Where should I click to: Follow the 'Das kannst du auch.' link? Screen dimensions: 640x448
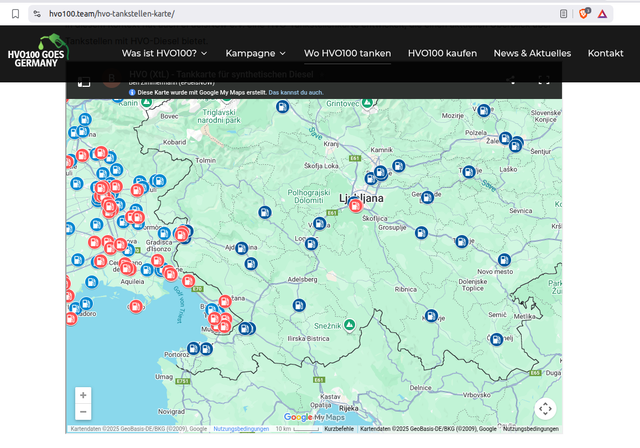point(296,93)
